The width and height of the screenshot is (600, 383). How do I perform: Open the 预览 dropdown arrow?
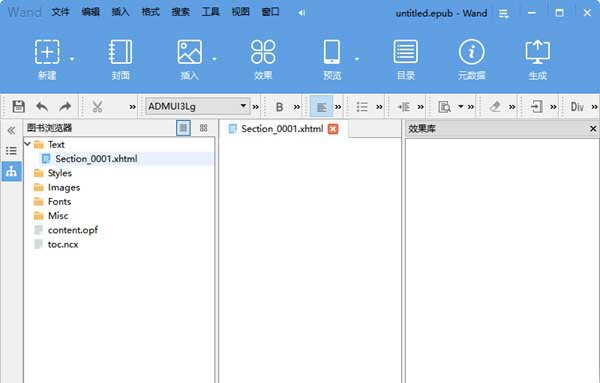[x=357, y=59]
